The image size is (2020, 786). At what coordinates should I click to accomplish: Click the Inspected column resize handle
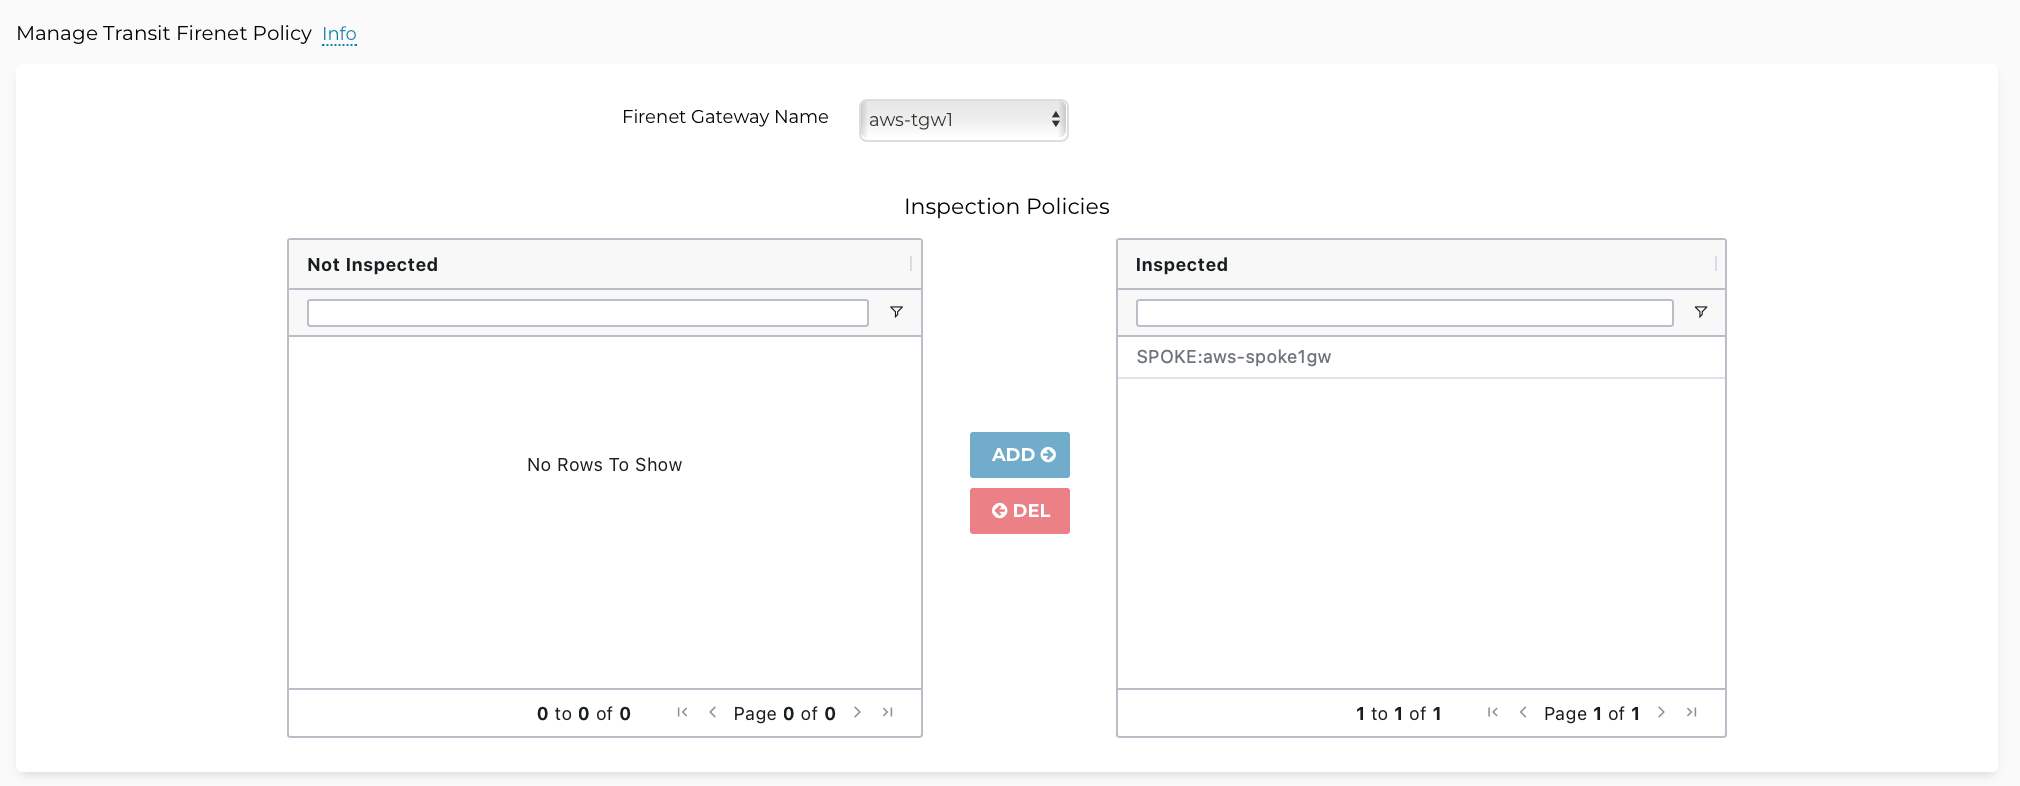[1715, 264]
